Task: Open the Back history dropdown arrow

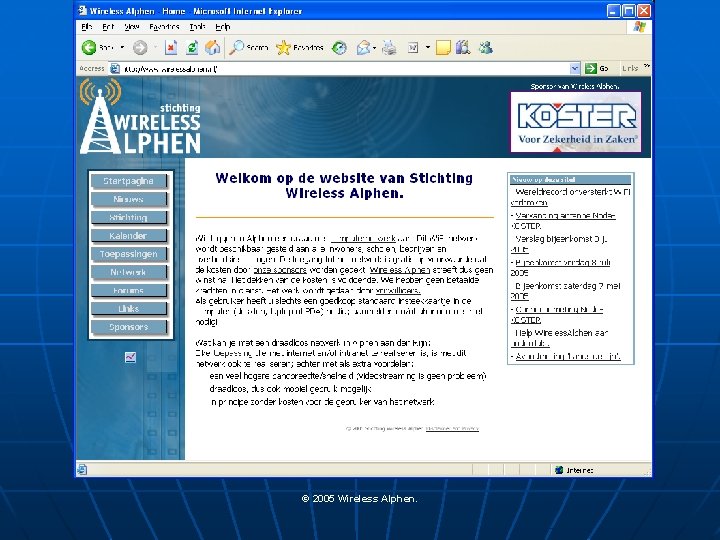Action: 122,47
